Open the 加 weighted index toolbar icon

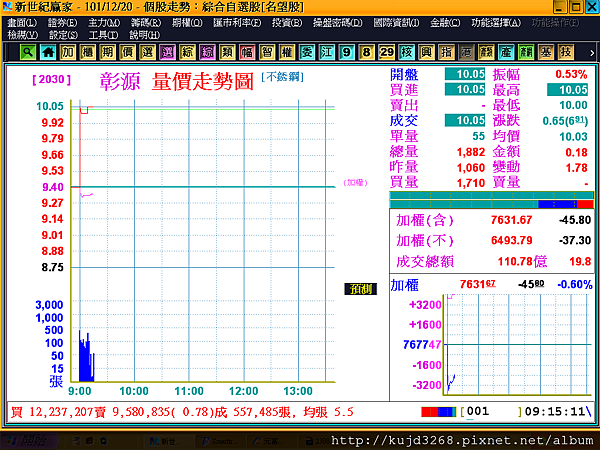68,52
